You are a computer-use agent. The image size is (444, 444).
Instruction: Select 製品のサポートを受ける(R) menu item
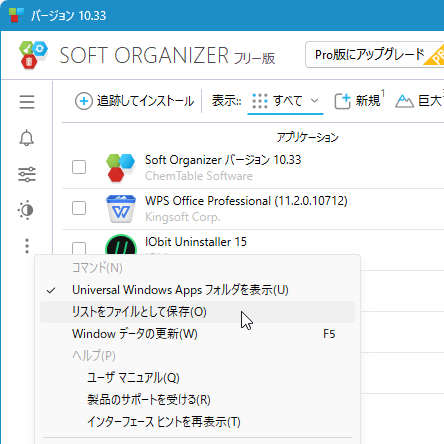pos(197,400)
